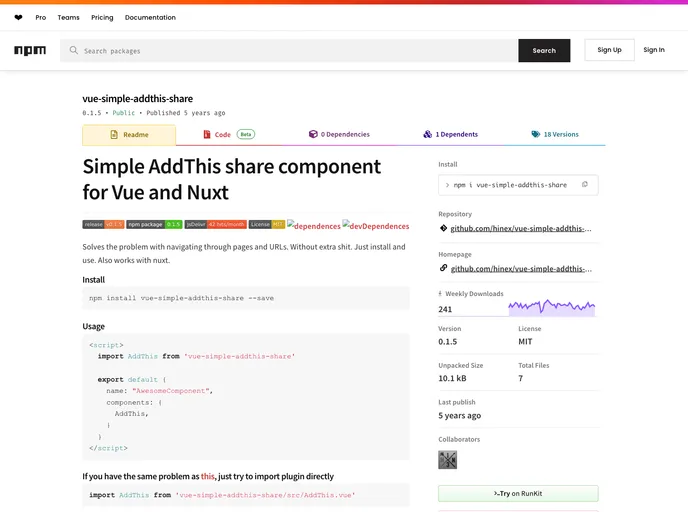Image resolution: width=688 pixels, height=512 pixels.
Task: Click the 'npm install vue-simple-addthis-share --save' code line
Action: click(181, 298)
